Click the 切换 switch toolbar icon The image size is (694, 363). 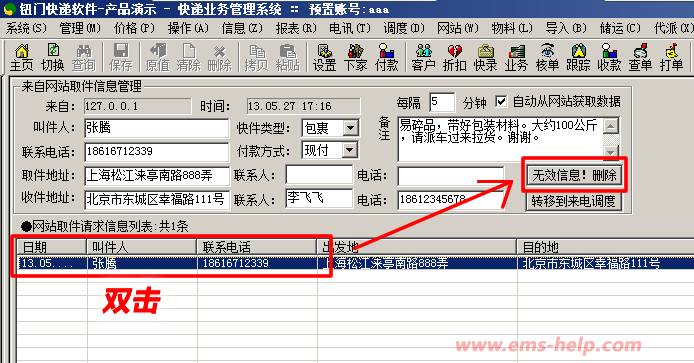pyautogui.click(x=53, y=58)
